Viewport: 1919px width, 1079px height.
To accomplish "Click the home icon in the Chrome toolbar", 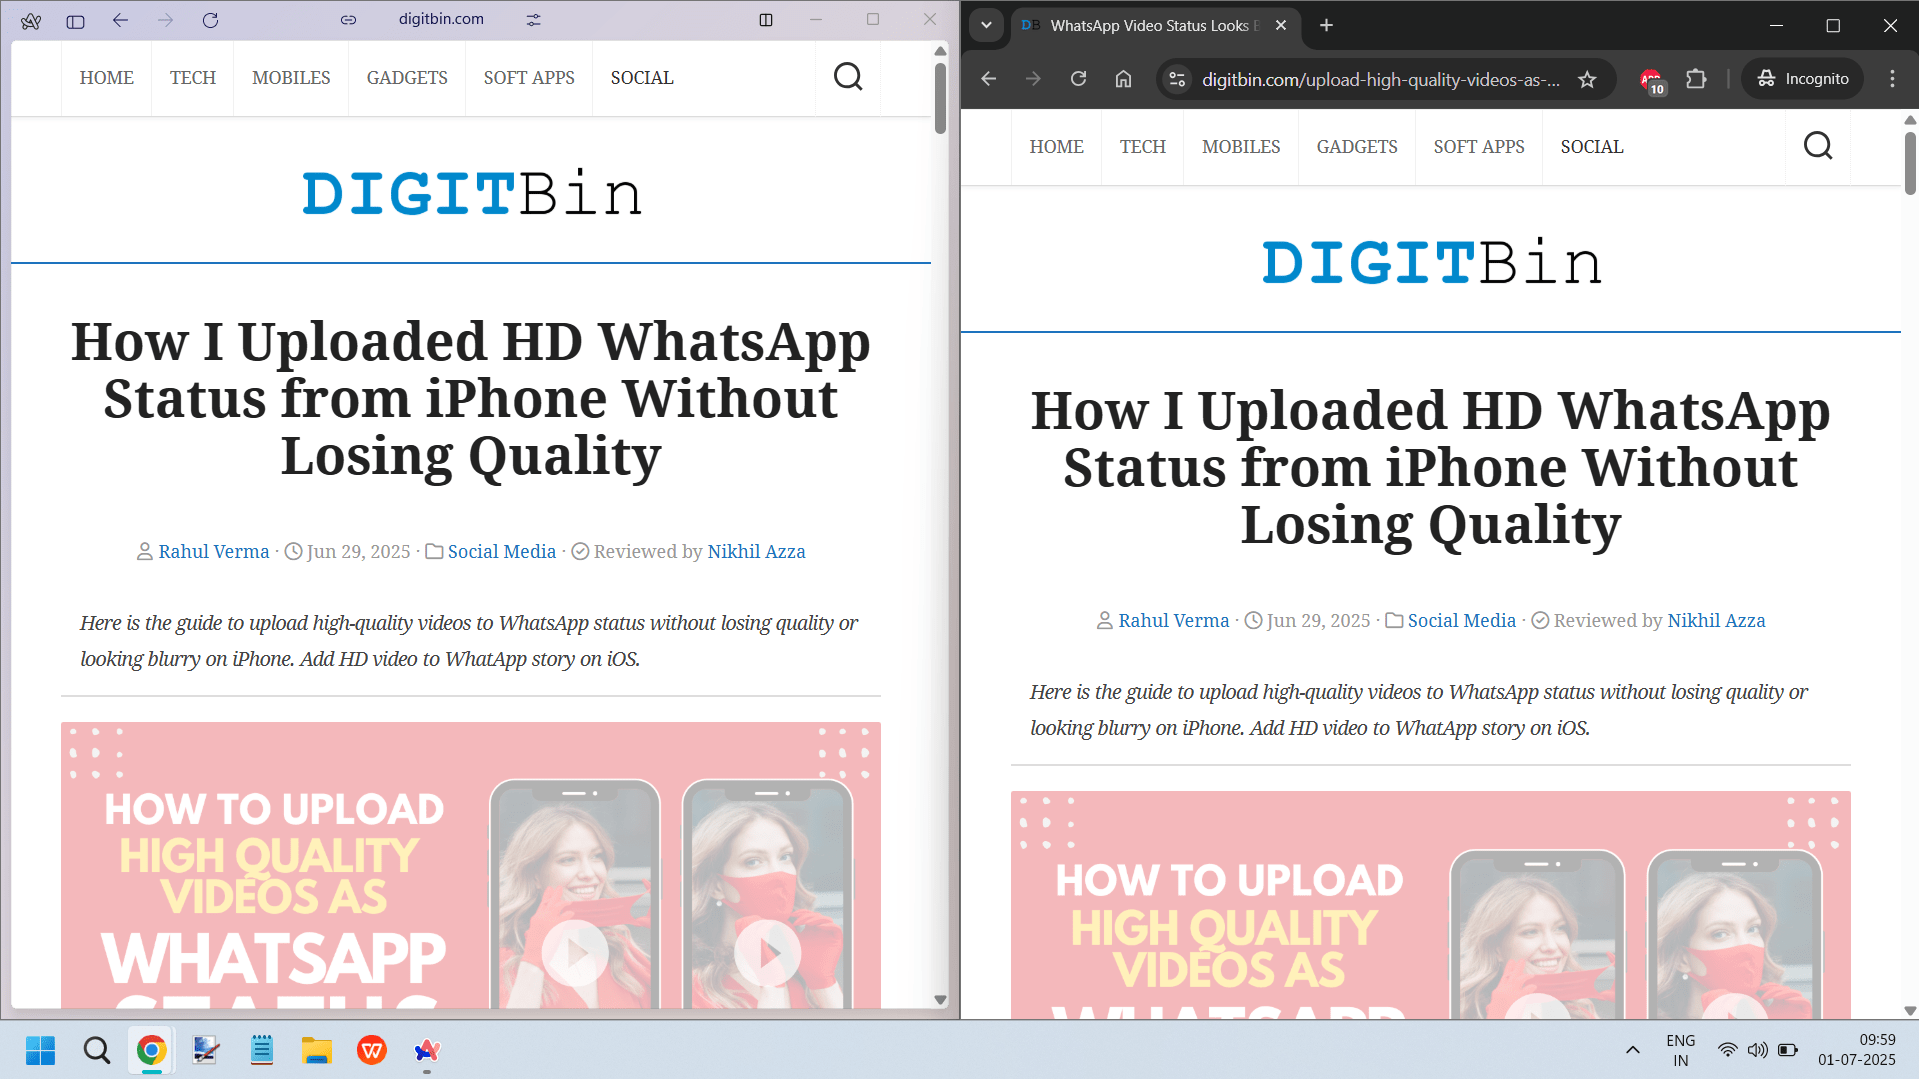I will (1123, 79).
